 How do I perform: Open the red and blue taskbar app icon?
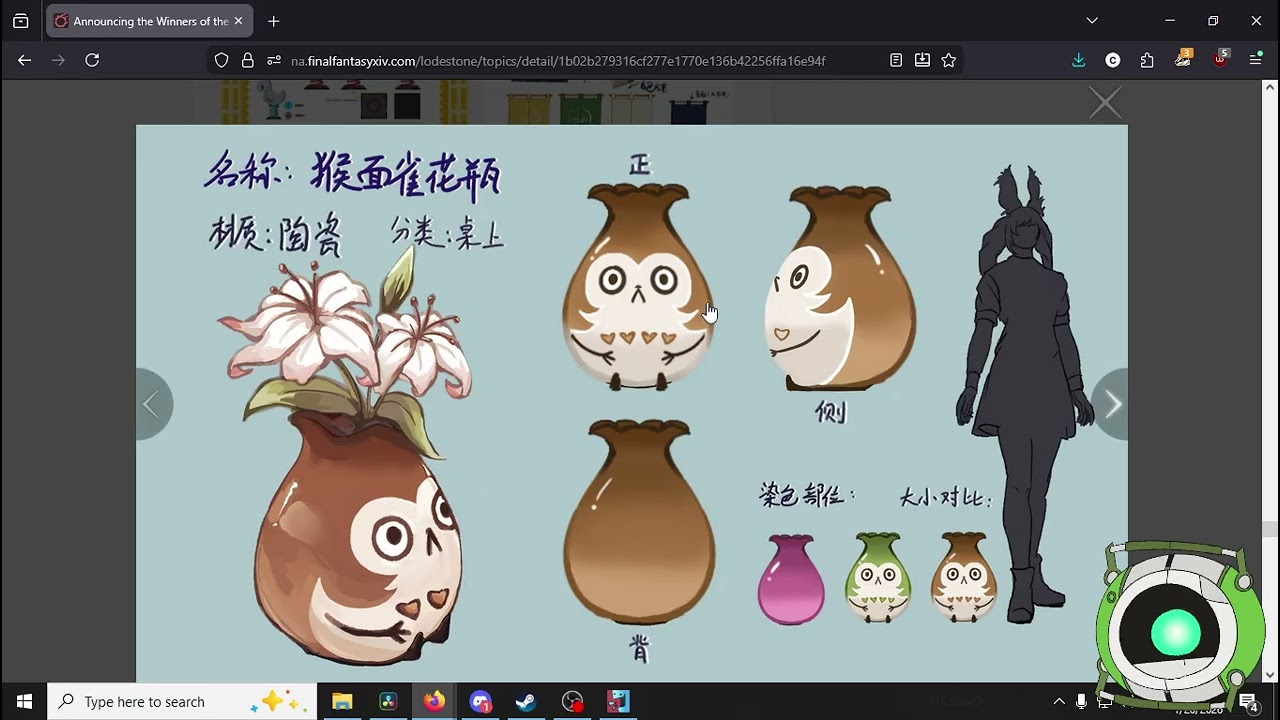click(x=618, y=702)
